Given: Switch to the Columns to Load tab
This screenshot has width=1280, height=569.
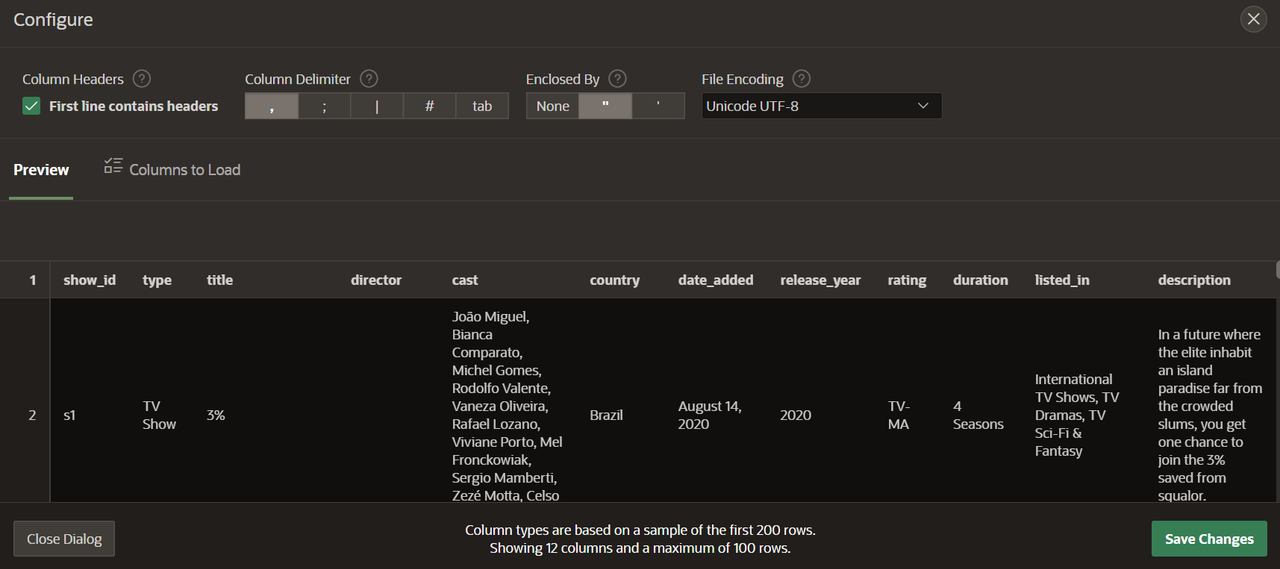Looking at the screenshot, I should [x=172, y=170].
